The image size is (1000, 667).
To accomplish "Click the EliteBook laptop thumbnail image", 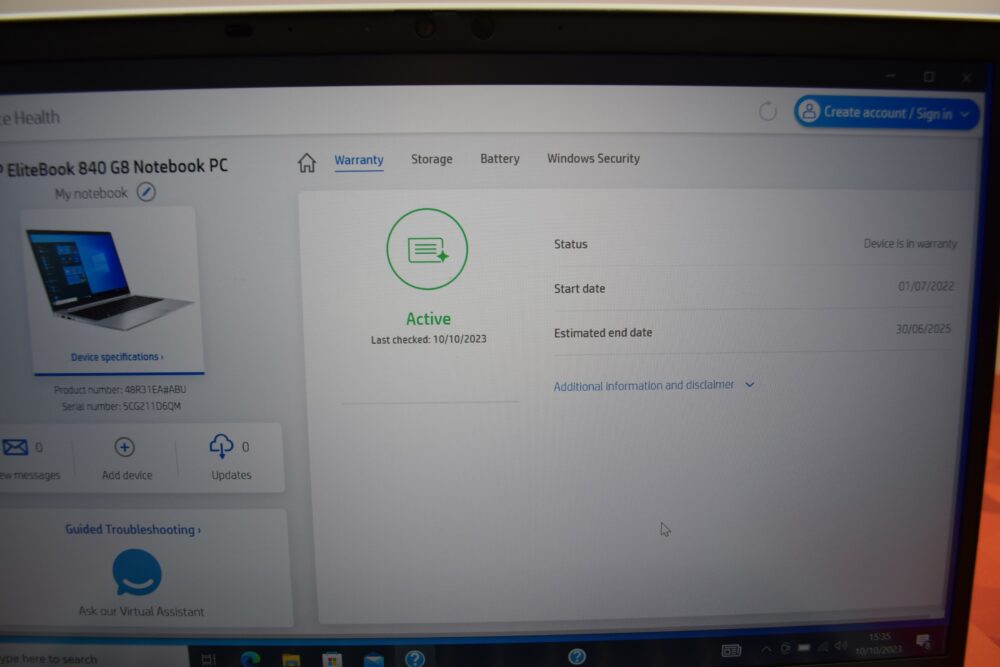I will coord(108,279).
